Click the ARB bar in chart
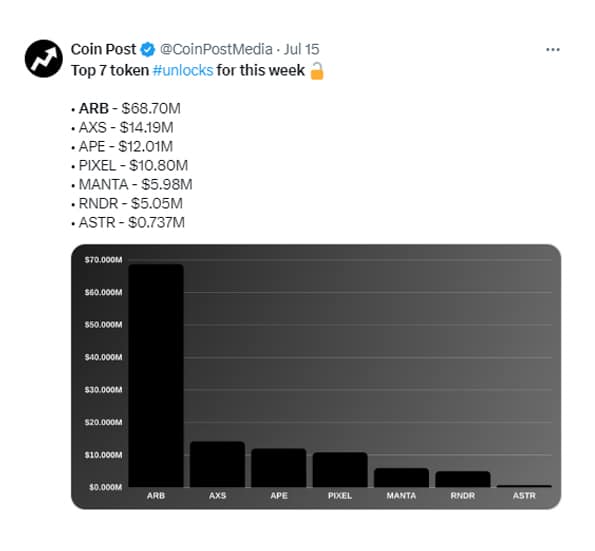This screenshot has width=595, height=551. coord(156,375)
